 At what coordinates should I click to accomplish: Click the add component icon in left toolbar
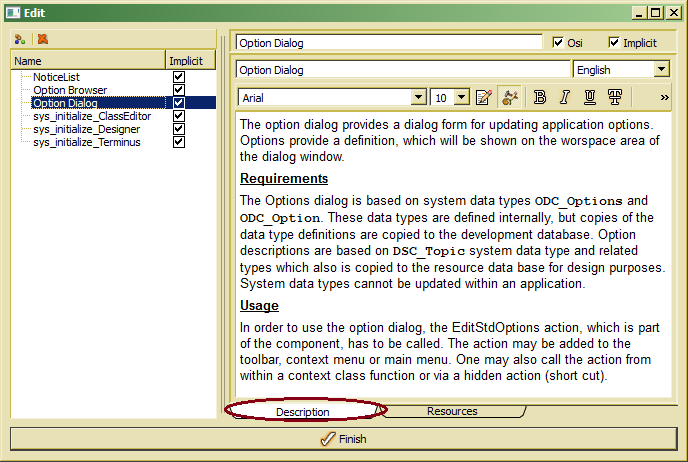19,39
